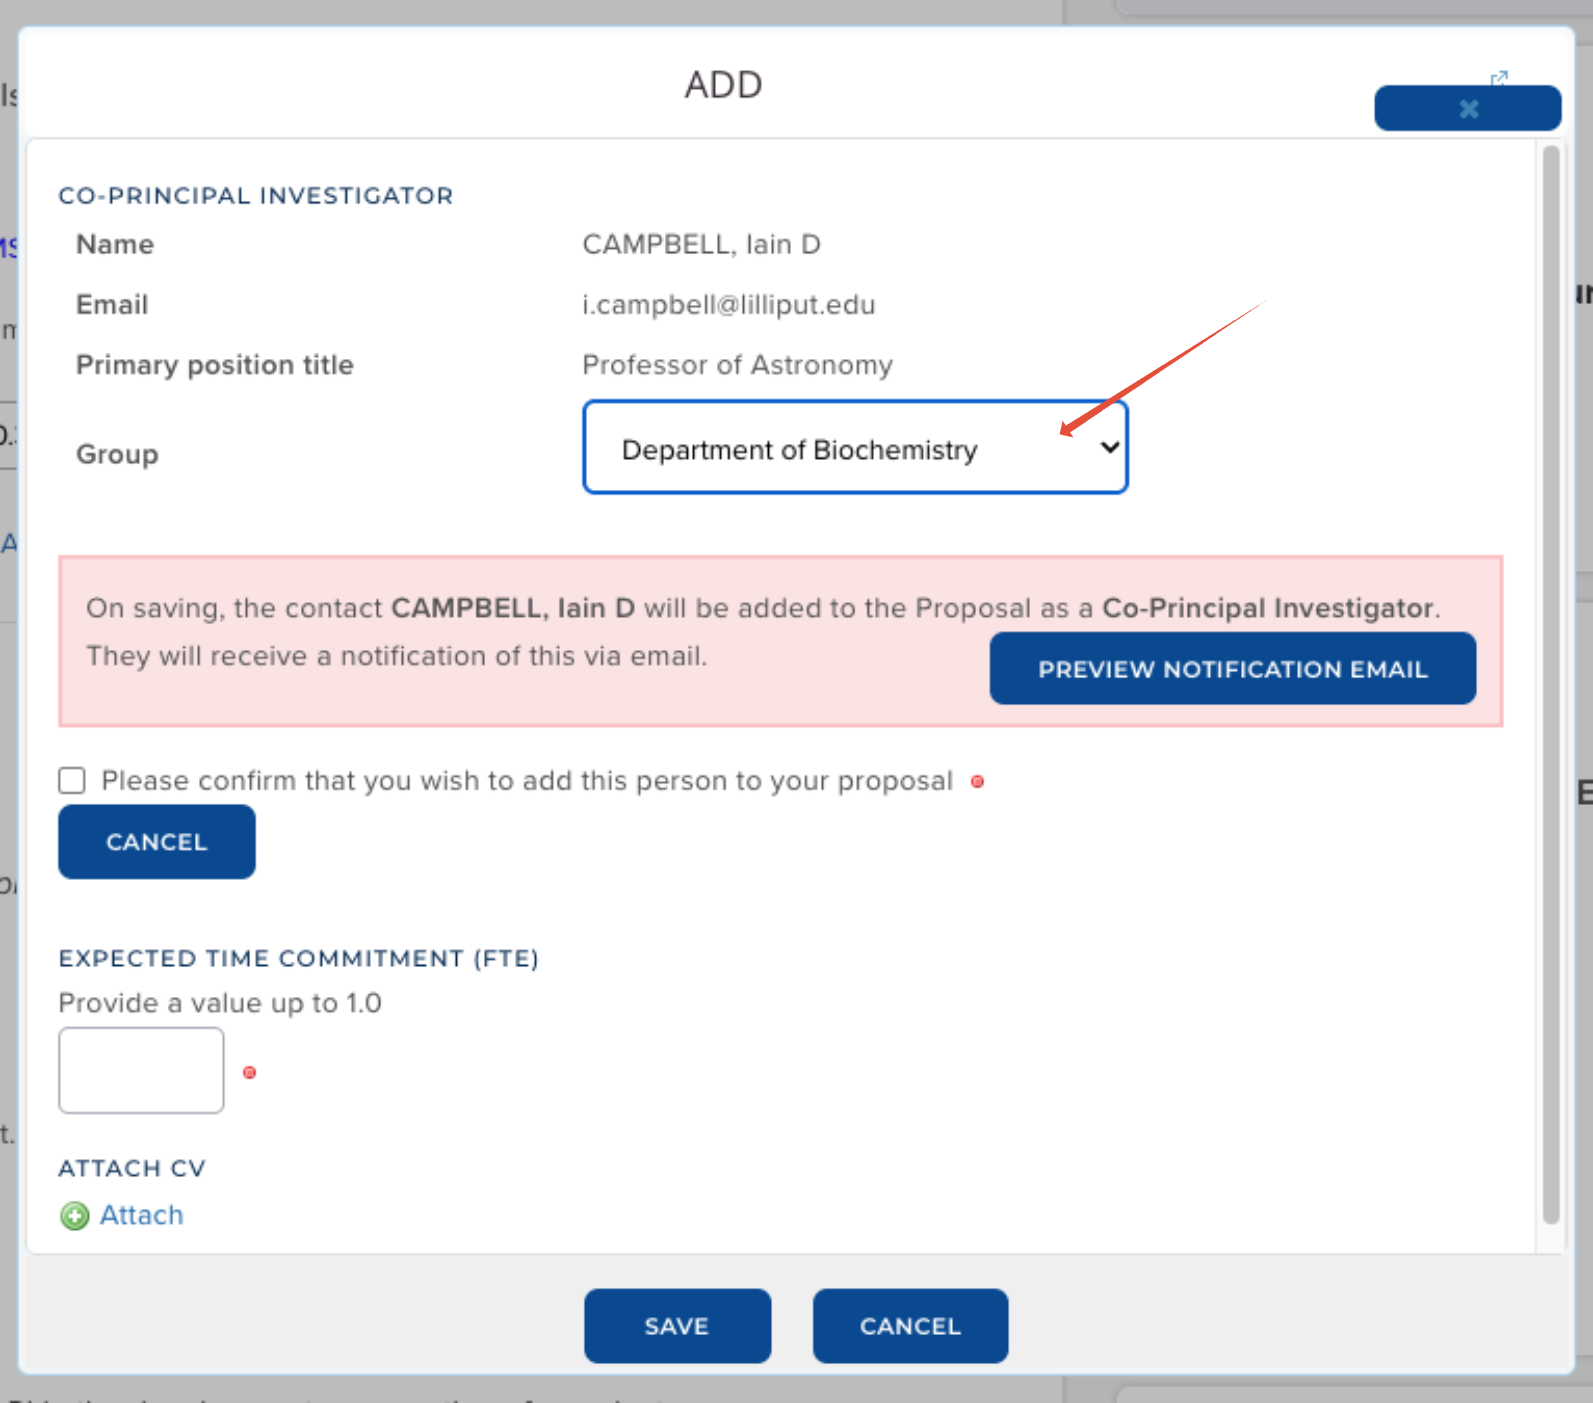The image size is (1593, 1403).
Task: Save the co-principal investigator
Action: point(677,1326)
